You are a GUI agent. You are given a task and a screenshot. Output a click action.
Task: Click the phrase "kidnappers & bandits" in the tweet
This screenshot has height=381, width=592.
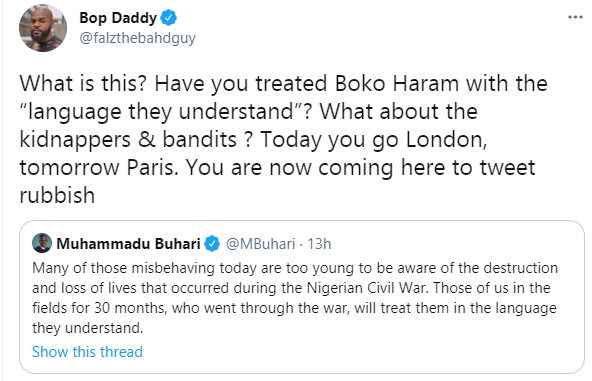coord(128,139)
